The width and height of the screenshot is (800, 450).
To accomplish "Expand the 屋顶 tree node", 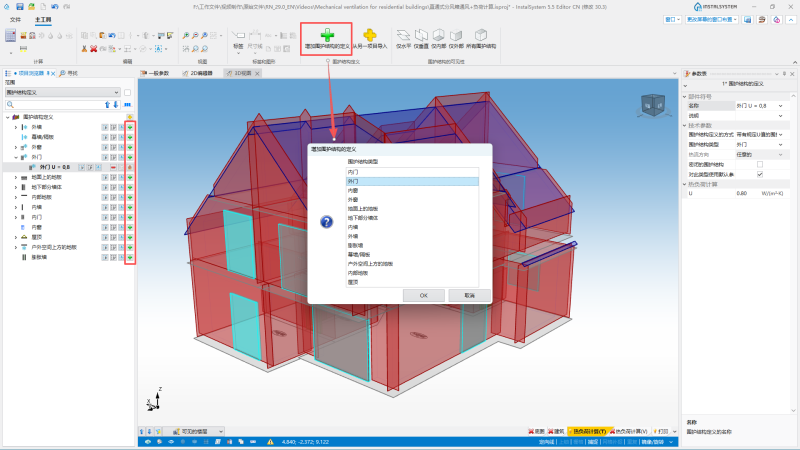I will [x=16, y=237].
